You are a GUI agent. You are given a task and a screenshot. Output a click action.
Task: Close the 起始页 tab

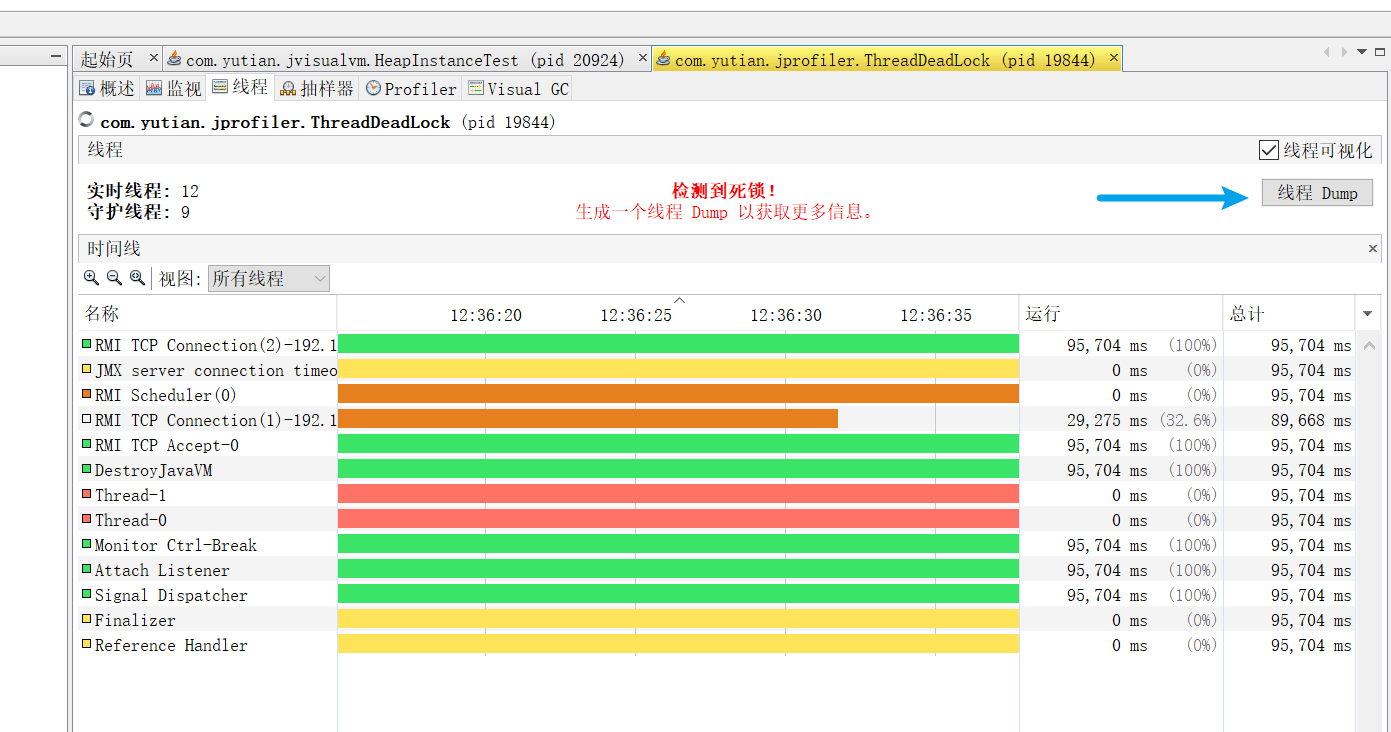click(x=153, y=59)
